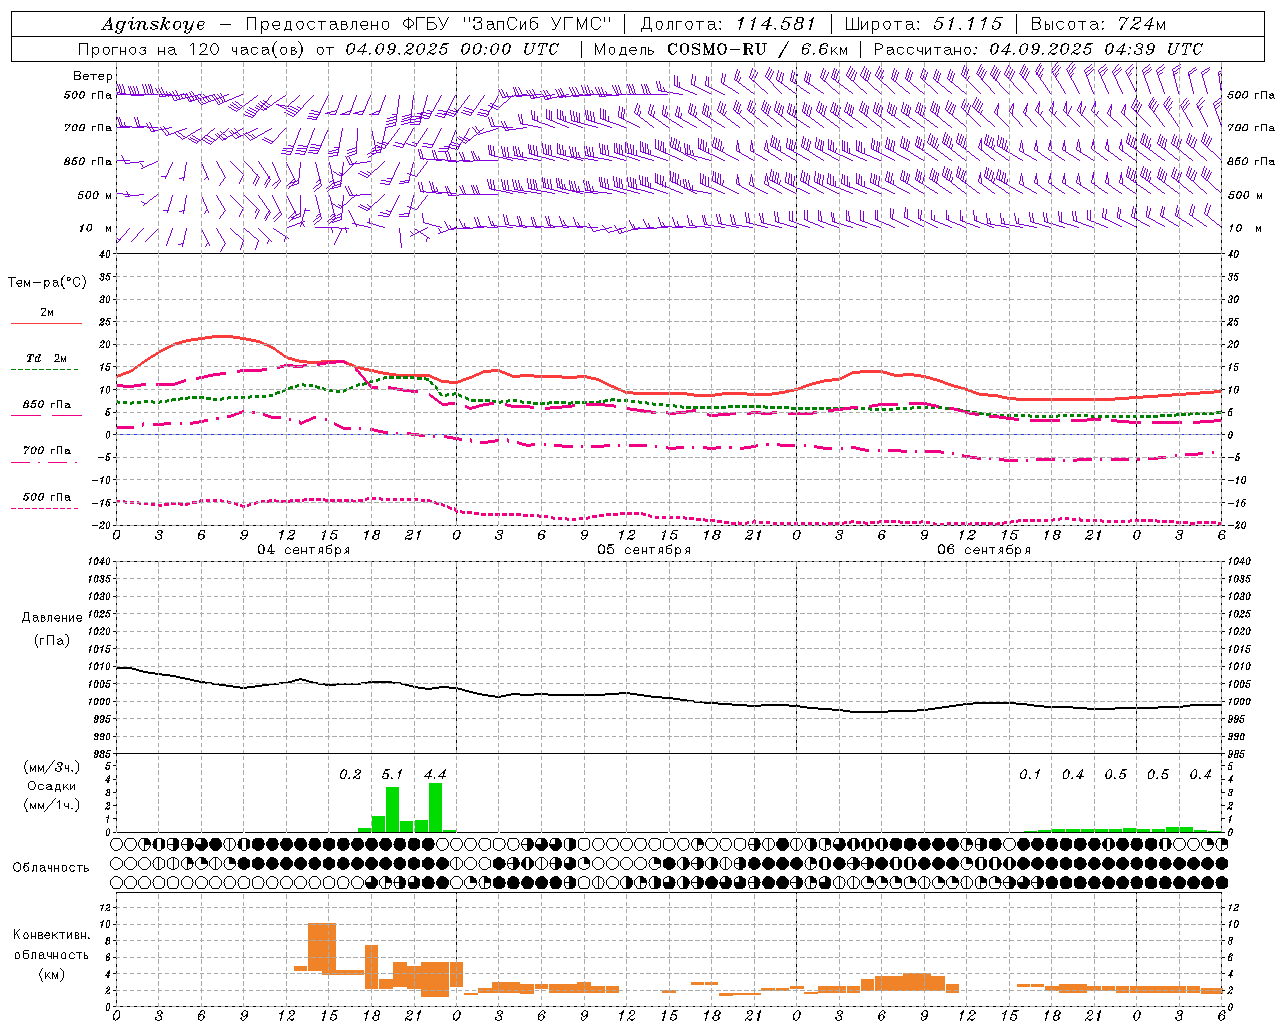The width and height of the screenshot is (1280, 1024).
Task: Click the station name "Aginskoye" in the header
Action: tap(154, 24)
